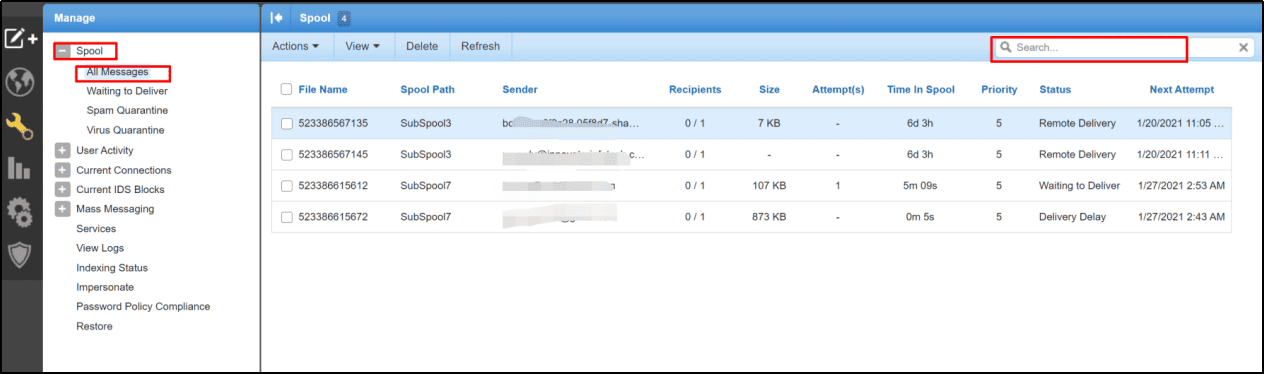The width and height of the screenshot is (1264, 374).
Task: Open Spam Quarantine
Action: (x=127, y=110)
